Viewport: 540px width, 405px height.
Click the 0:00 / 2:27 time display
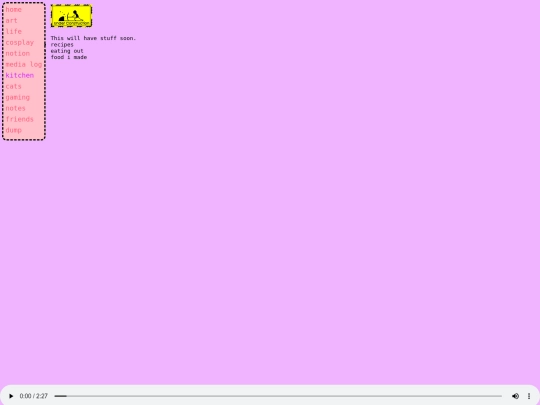33,396
